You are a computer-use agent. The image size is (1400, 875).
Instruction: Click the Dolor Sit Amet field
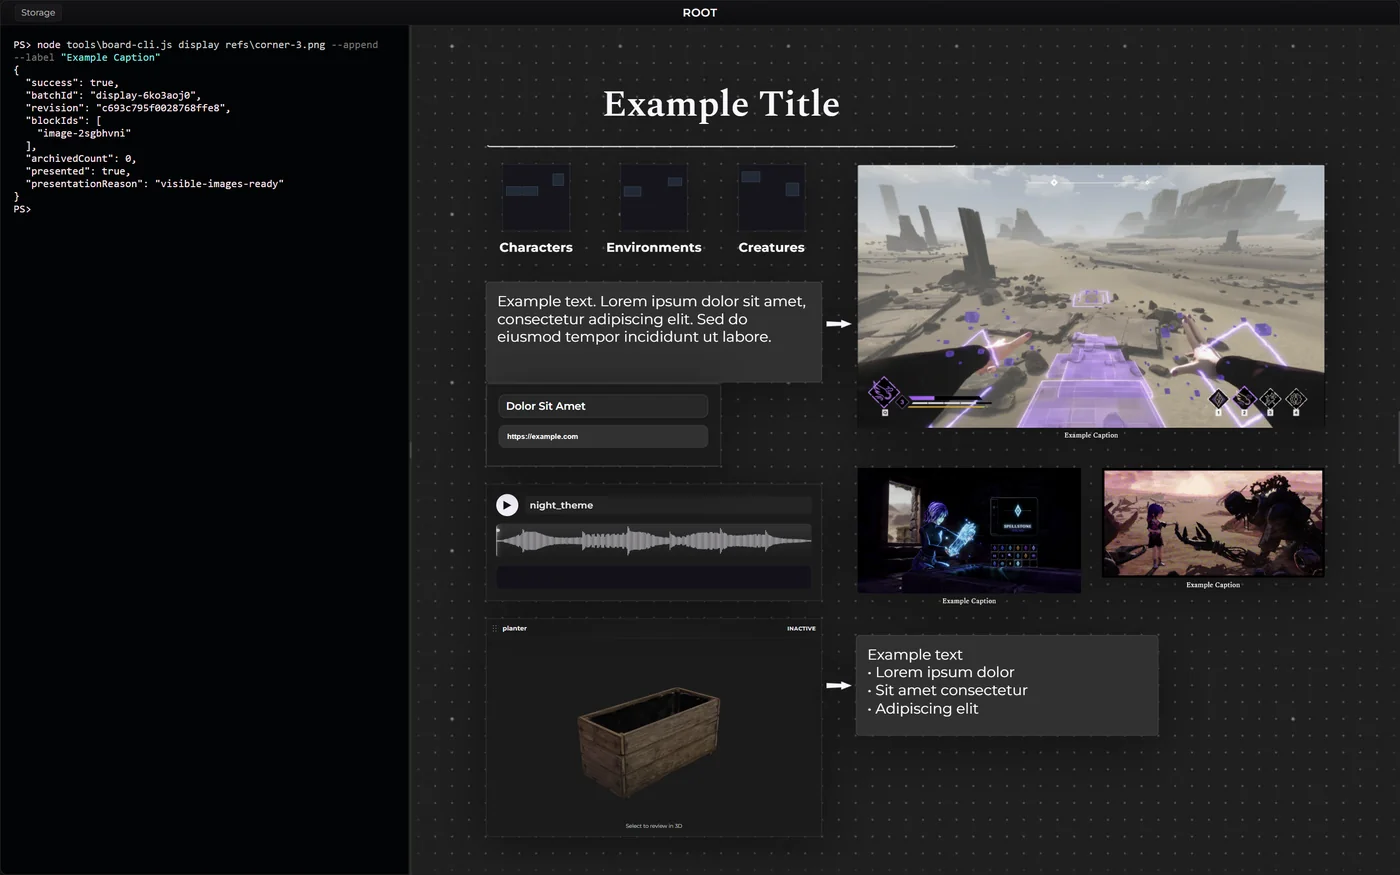603,406
